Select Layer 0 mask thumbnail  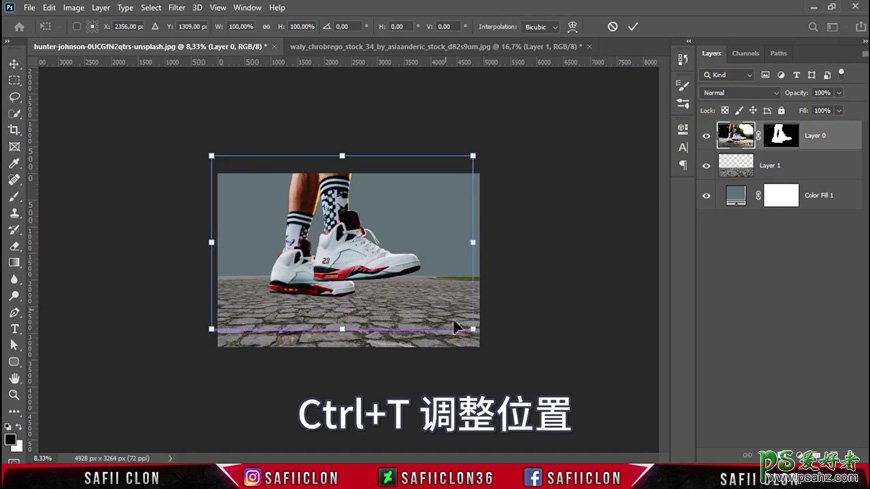coord(781,135)
